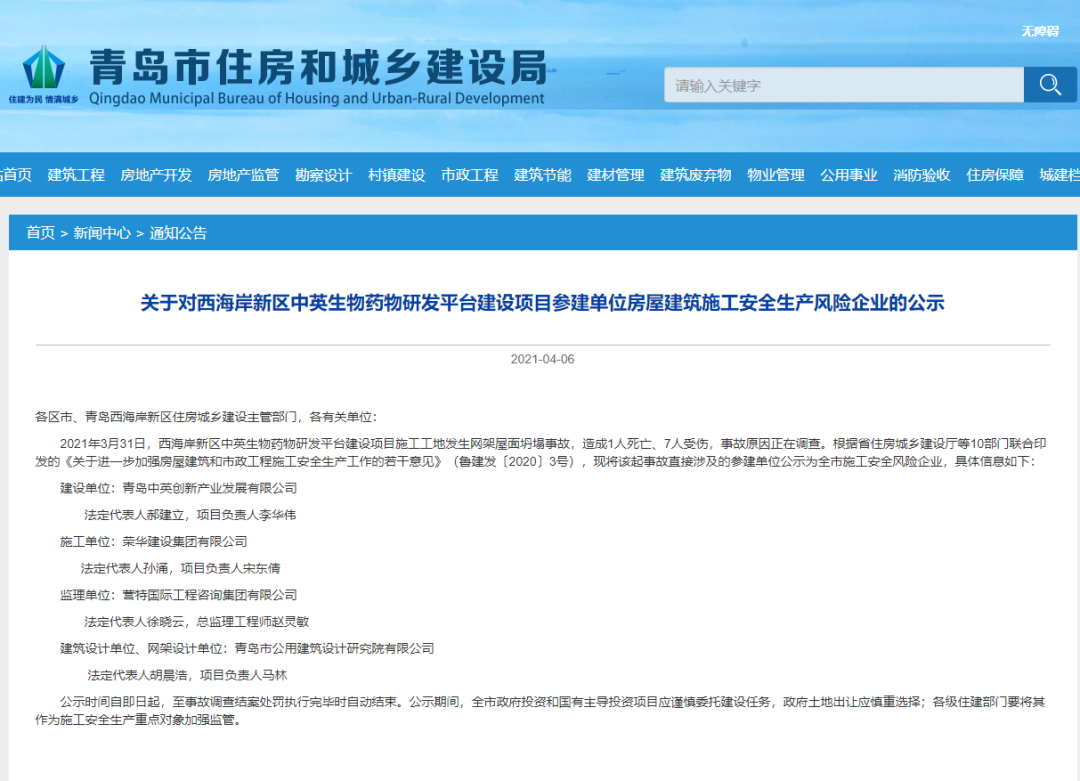Open the 首页 navigation menu item
Screen dimensions: 1080x781
(x=15, y=175)
